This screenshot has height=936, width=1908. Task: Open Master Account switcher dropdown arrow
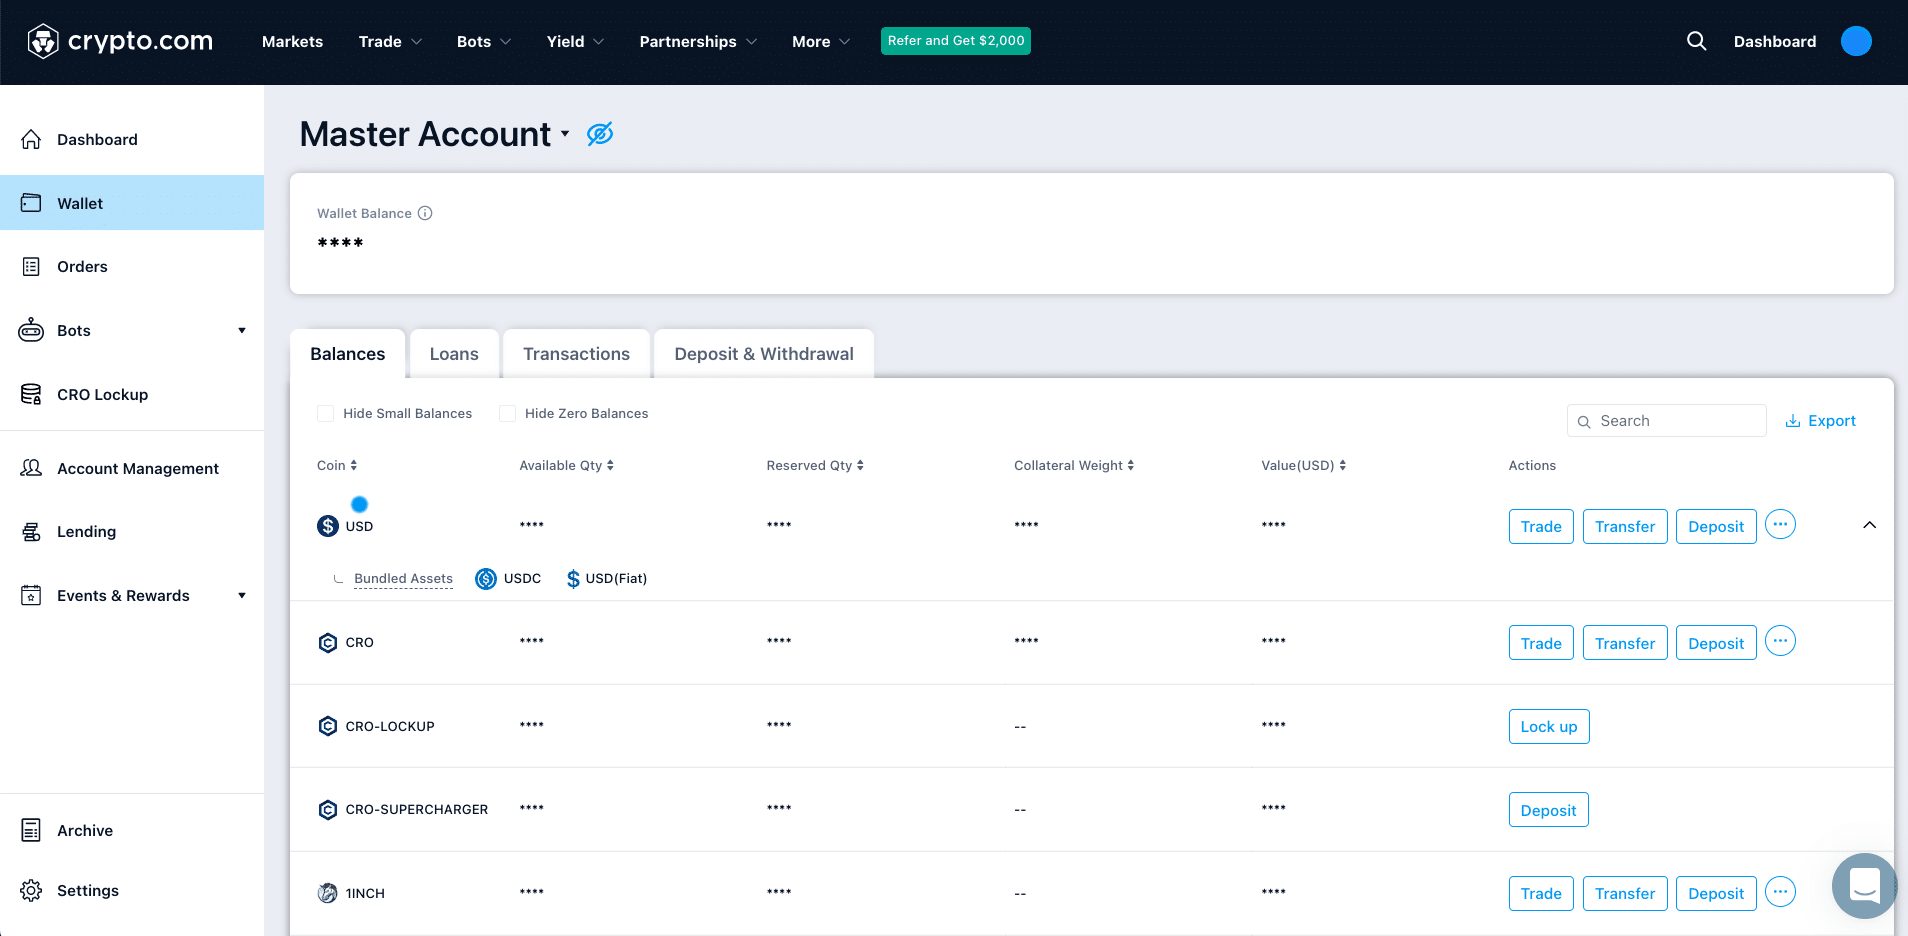[565, 134]
